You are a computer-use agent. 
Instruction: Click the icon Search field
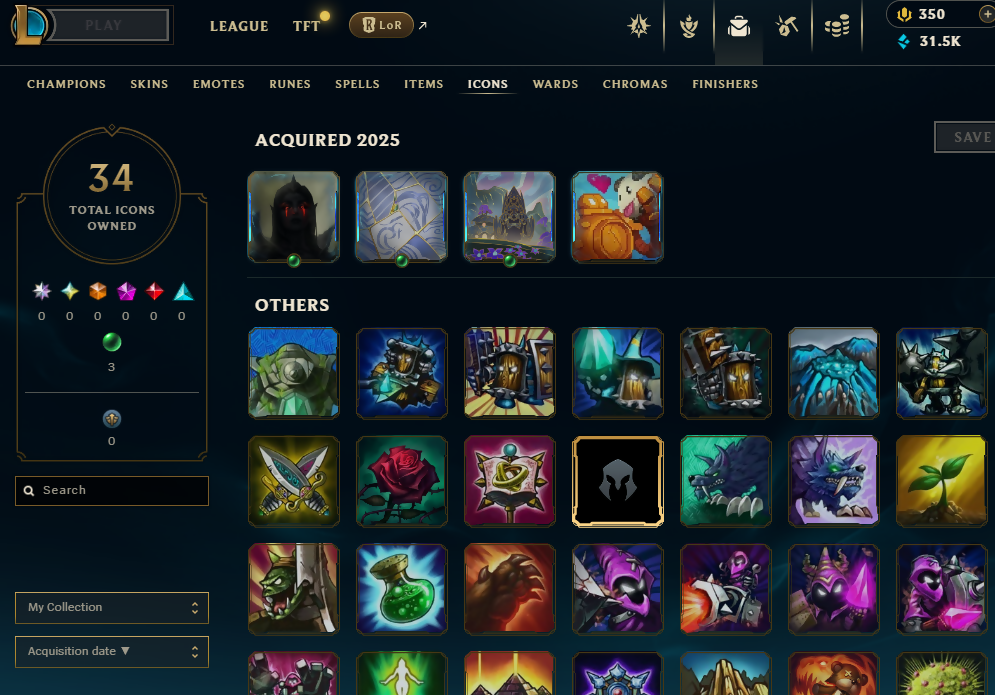click(x=112, y=491)
